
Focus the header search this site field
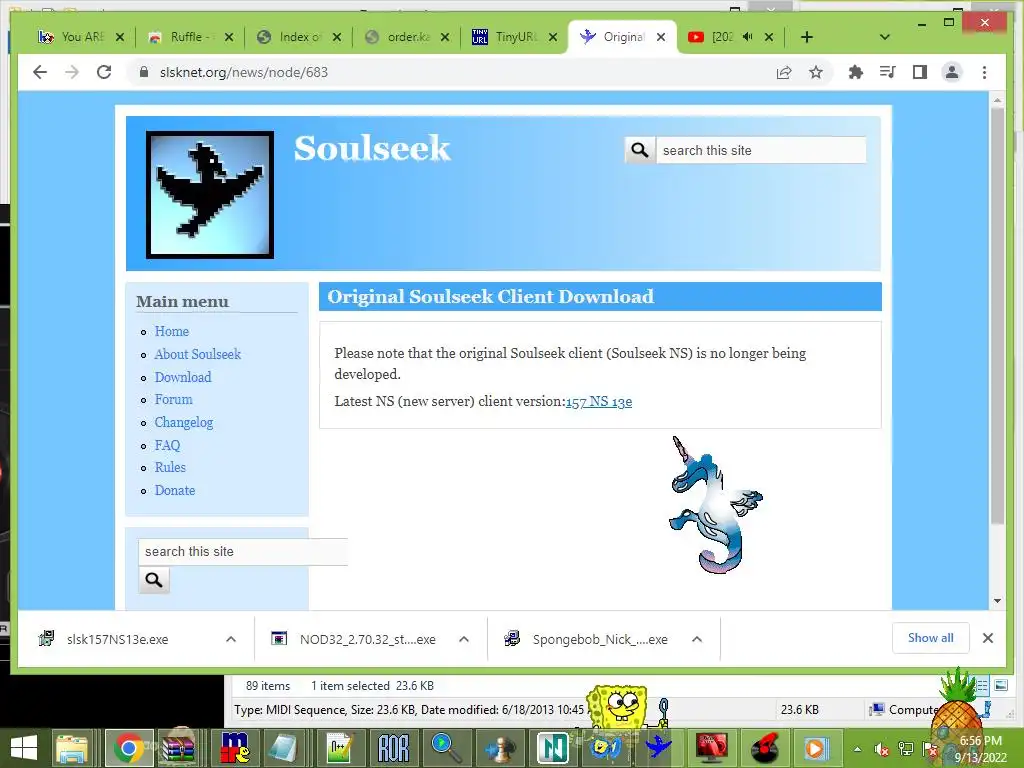point(761,150)
